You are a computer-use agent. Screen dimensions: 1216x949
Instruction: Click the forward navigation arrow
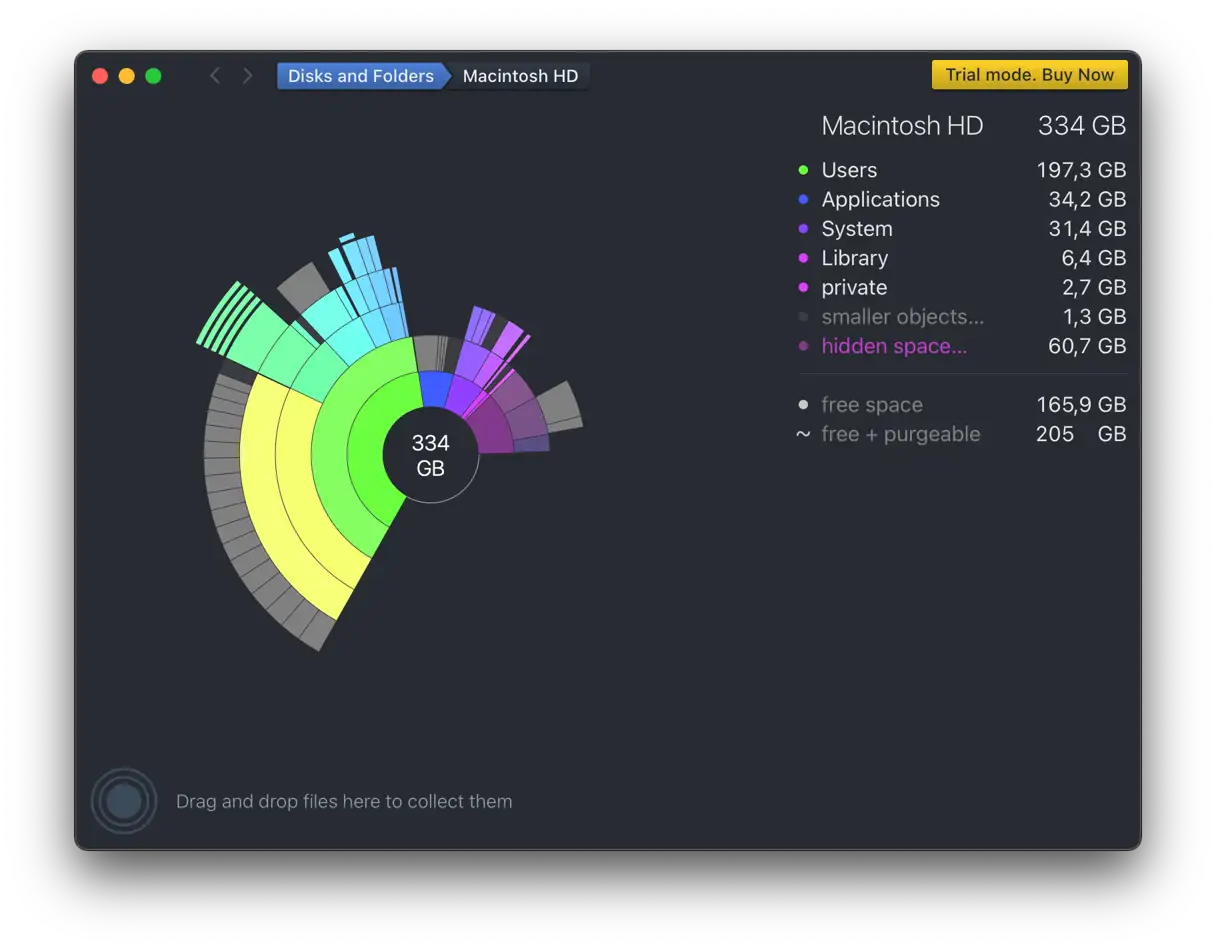[247, 76]
